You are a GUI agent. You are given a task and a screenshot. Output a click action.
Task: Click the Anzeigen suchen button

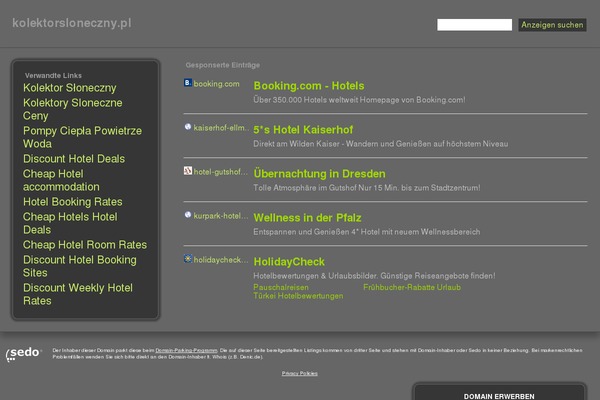[552, 25]
